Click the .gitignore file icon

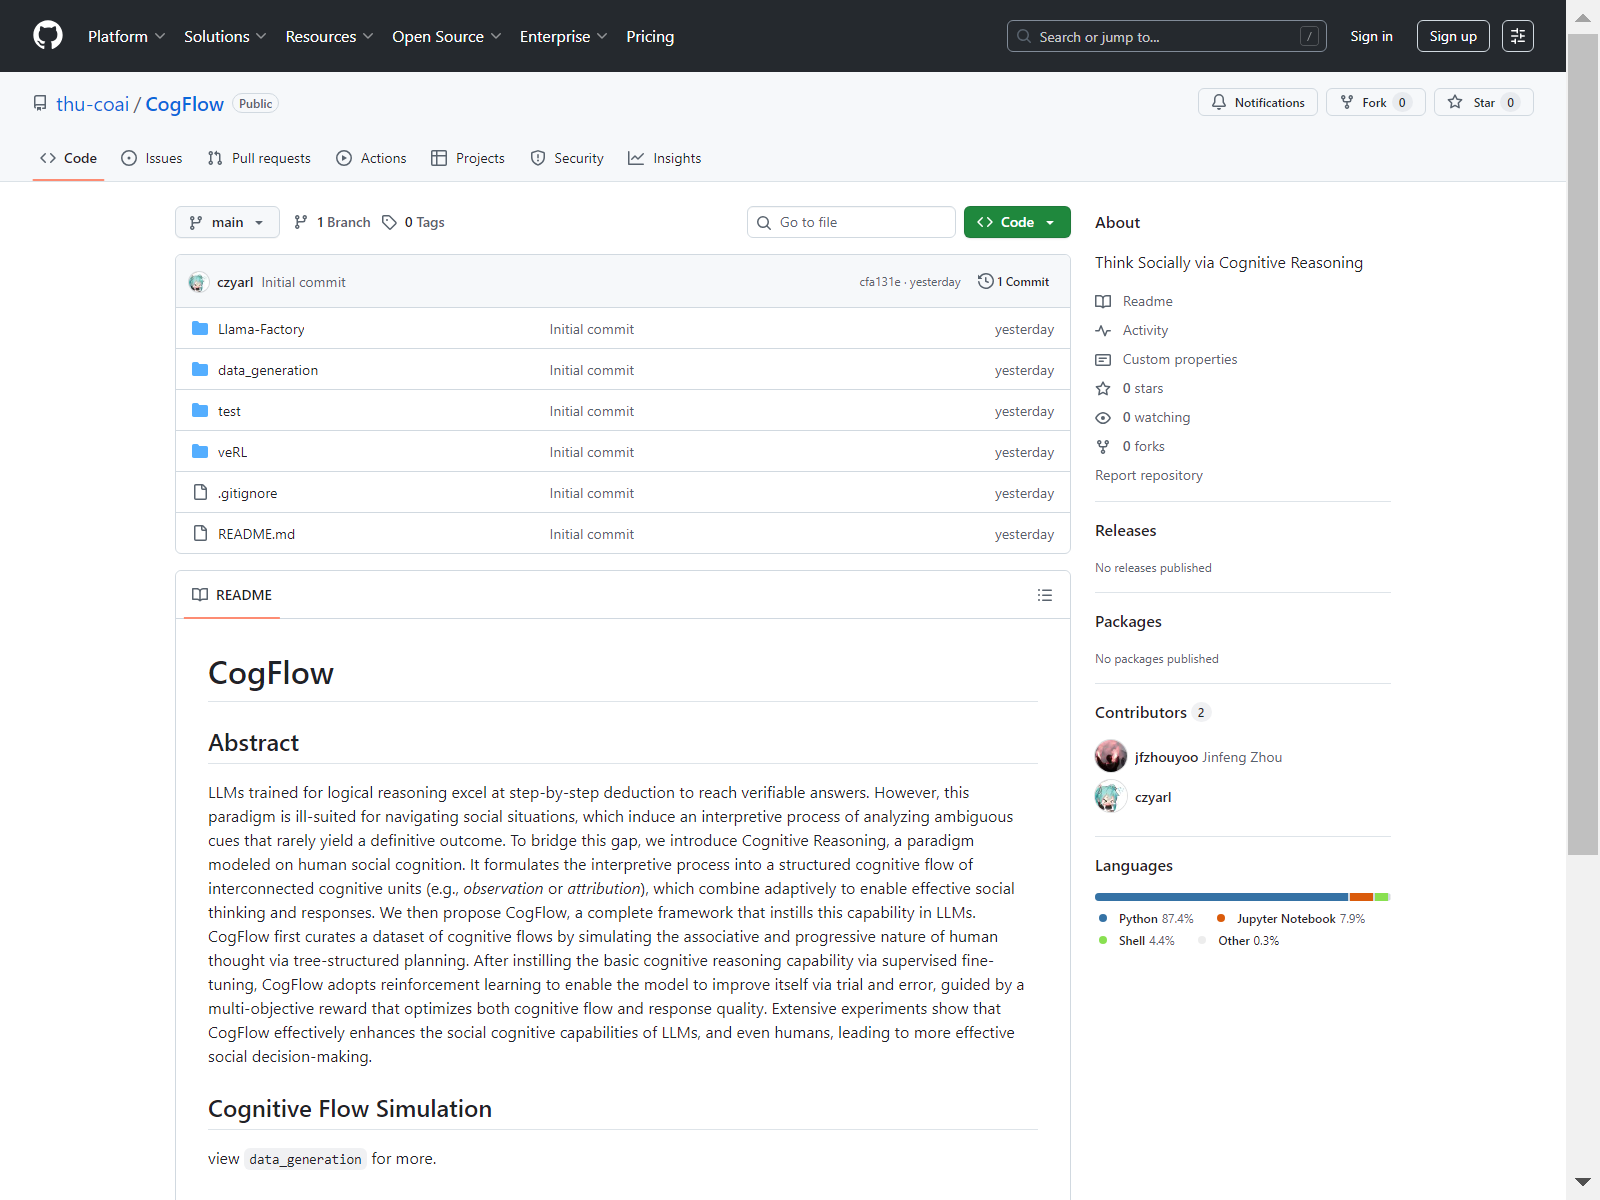[200, 492]
